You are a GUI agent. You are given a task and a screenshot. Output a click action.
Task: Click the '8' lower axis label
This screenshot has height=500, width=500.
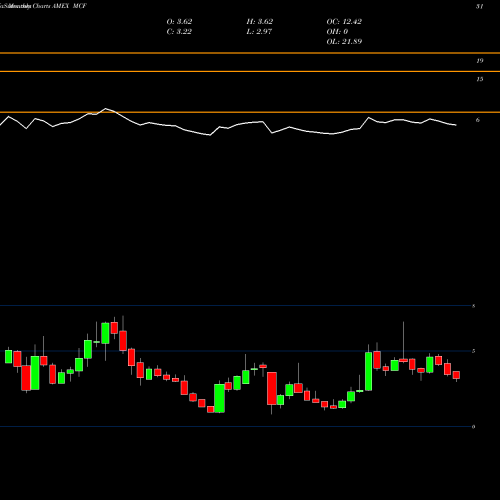(474, 306)
